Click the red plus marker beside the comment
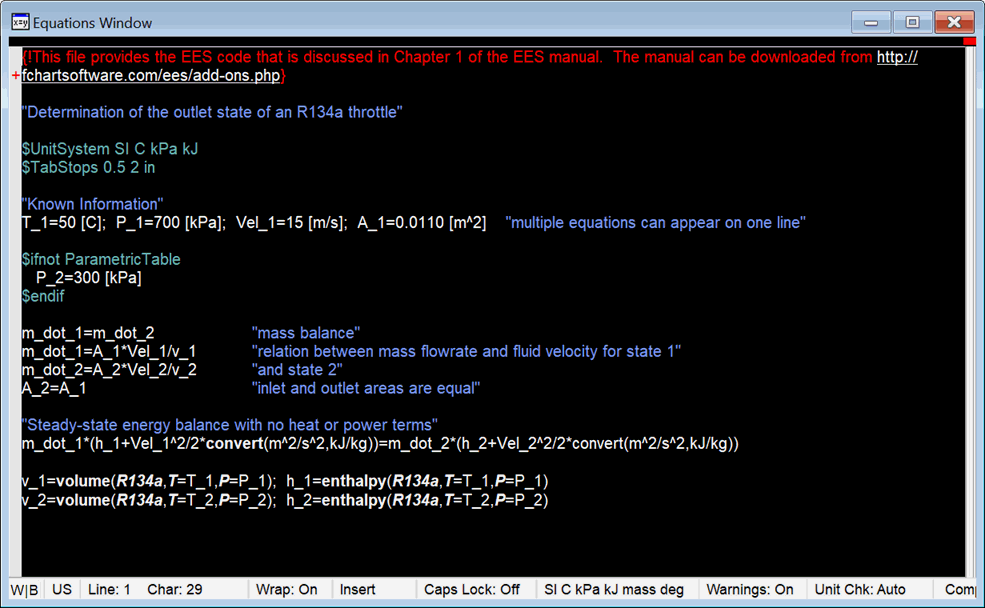The width and height of the screenshot is (985, 608). pos(16,76)
